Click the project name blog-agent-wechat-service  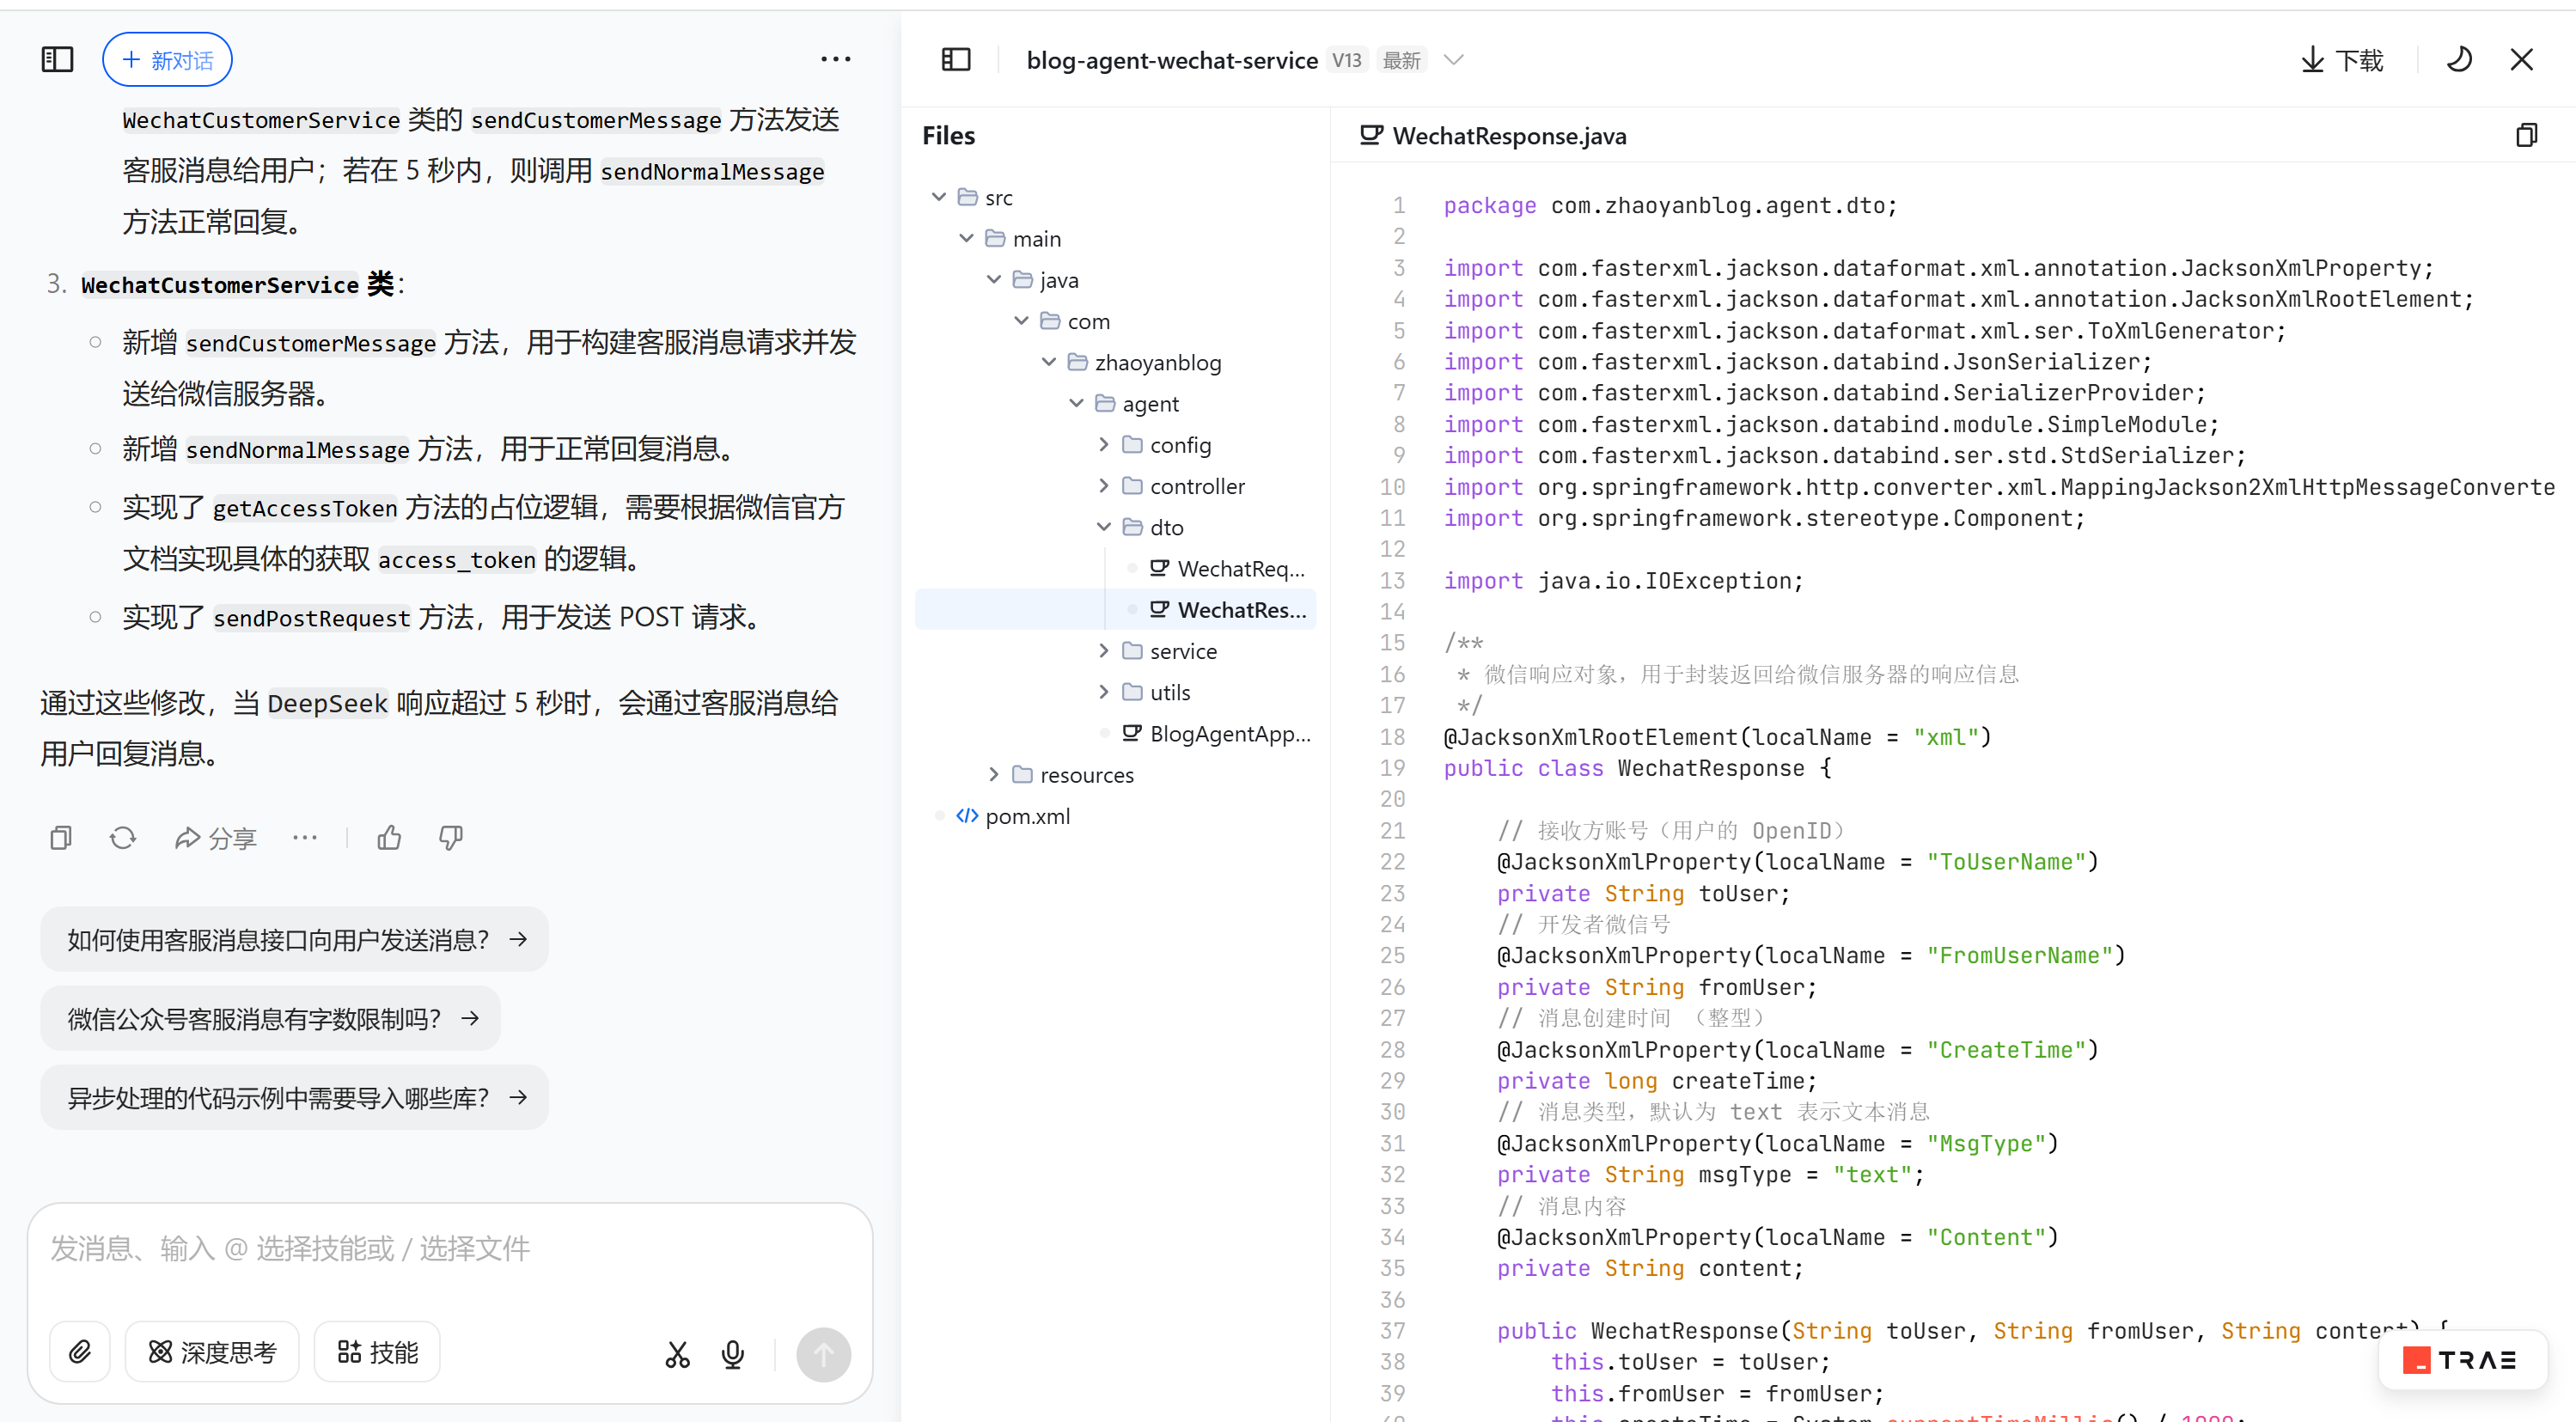tap(1171, 60)
